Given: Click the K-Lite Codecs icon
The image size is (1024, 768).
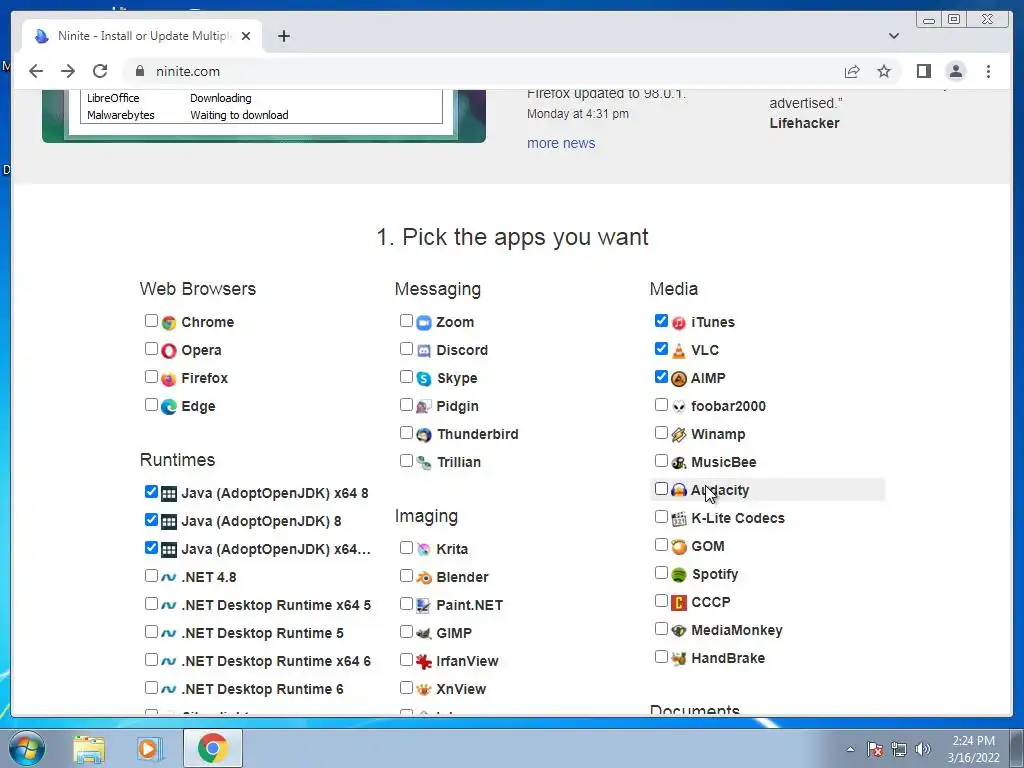Looking at the screenshot, I should [679, 519].
